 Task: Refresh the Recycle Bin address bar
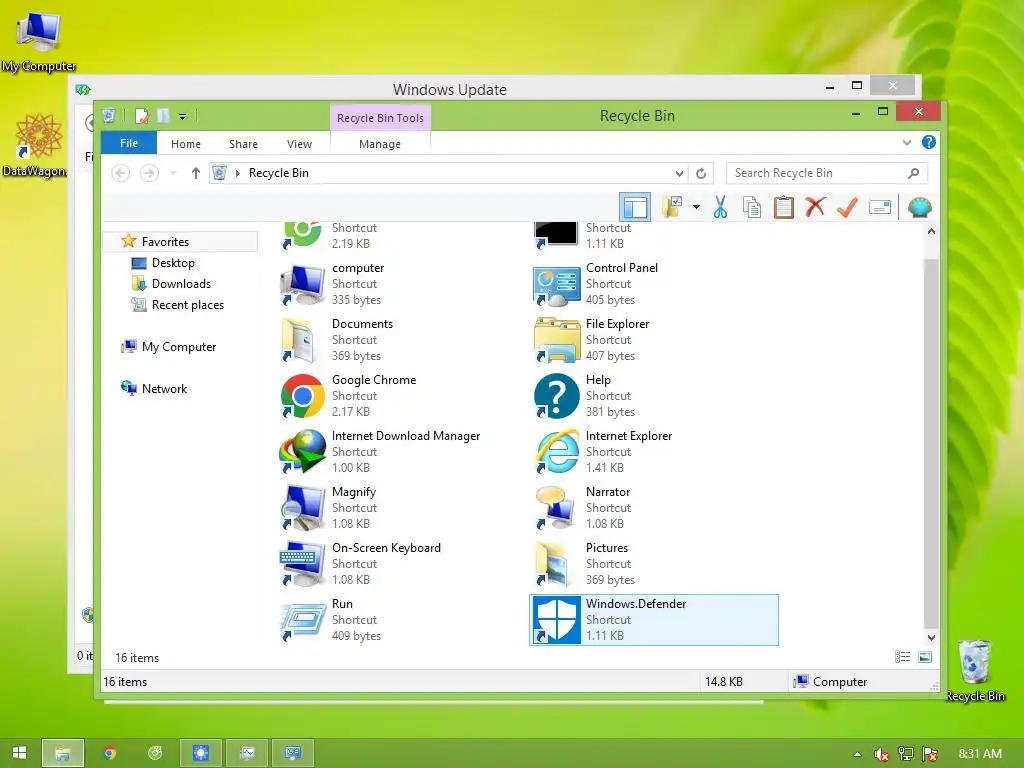pos(701,173)
